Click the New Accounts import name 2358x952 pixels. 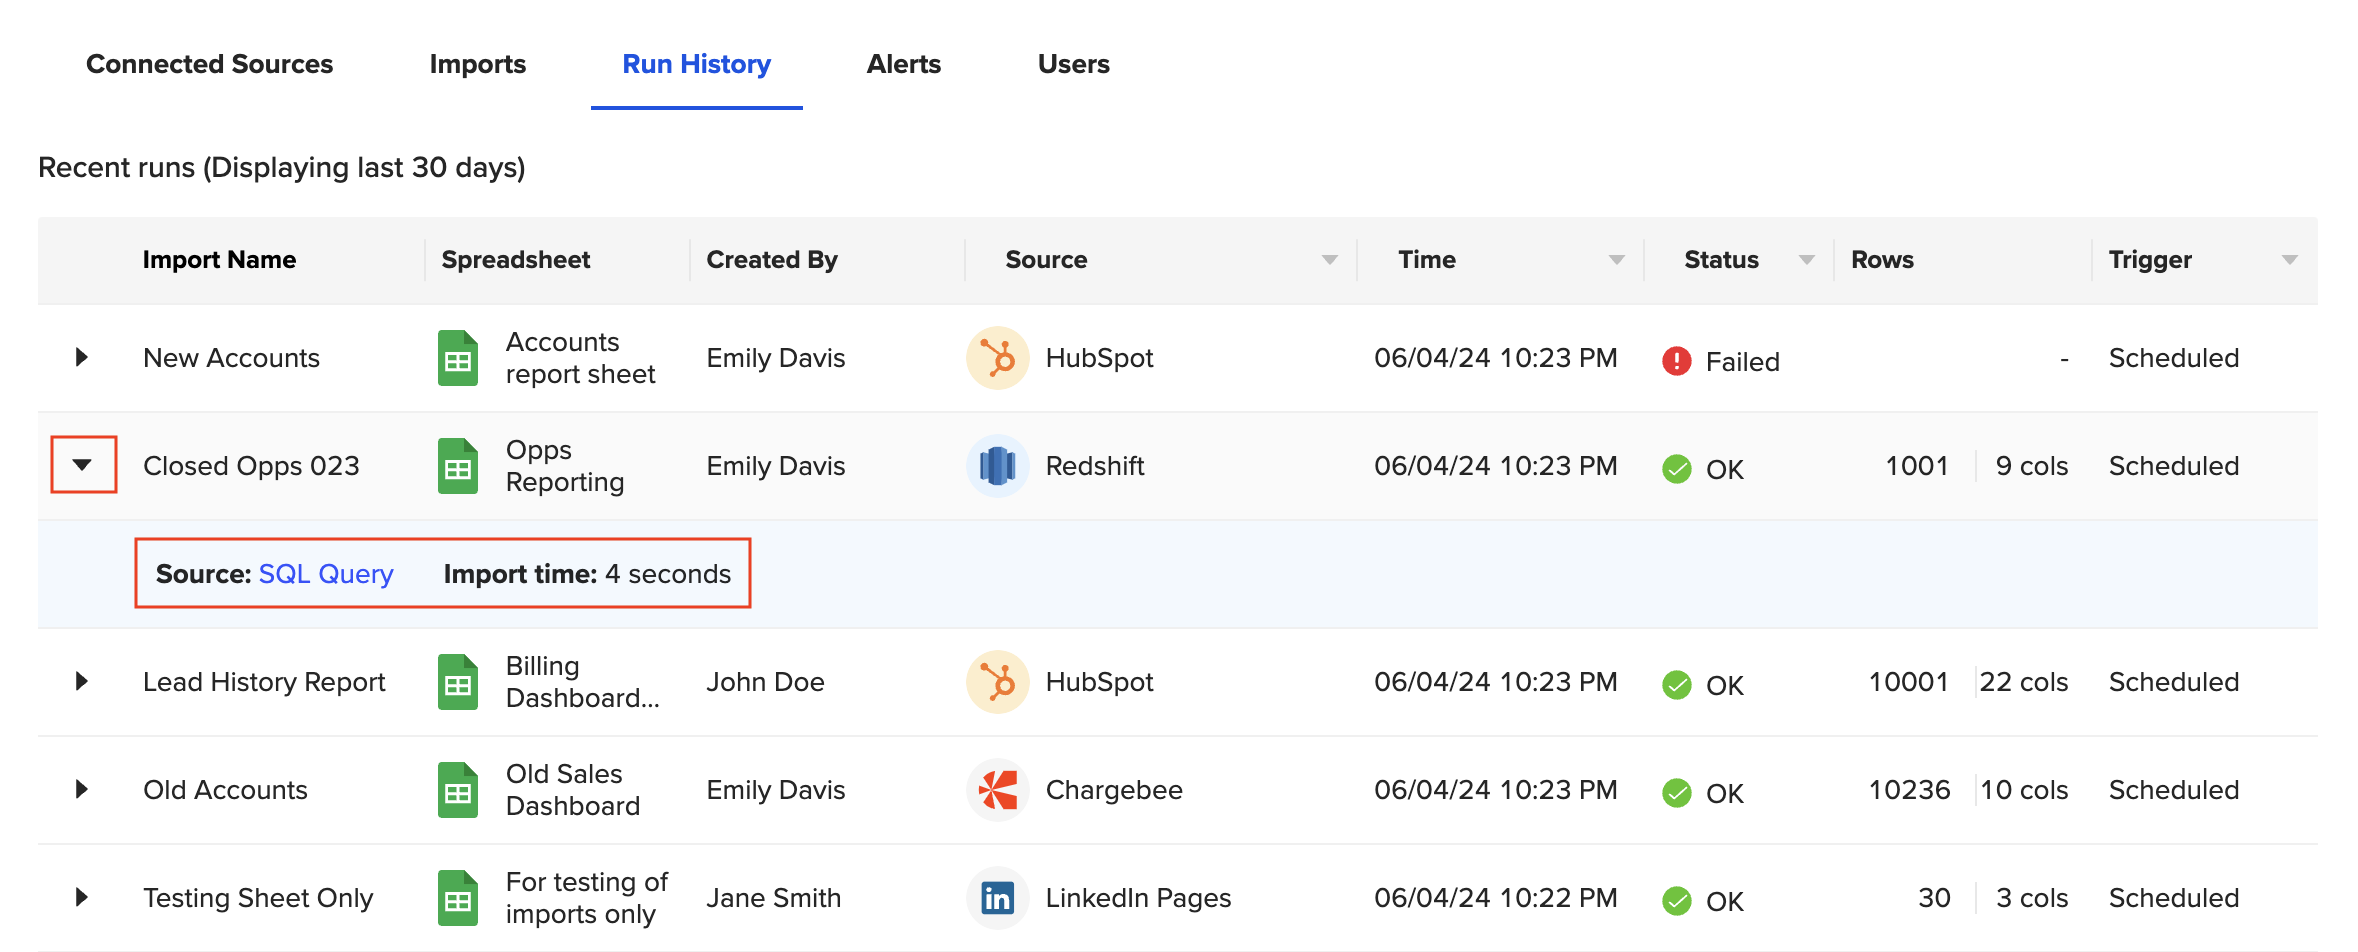click(x=231, y=358)
